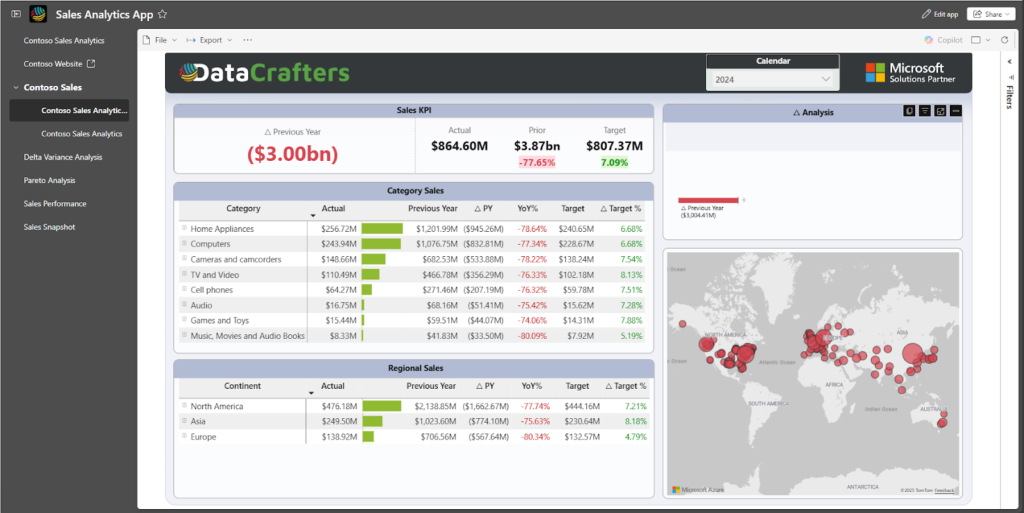Screen dimensions: 1024x513
Task: Open the Feedback link on the map
Action: pos(944,491)
